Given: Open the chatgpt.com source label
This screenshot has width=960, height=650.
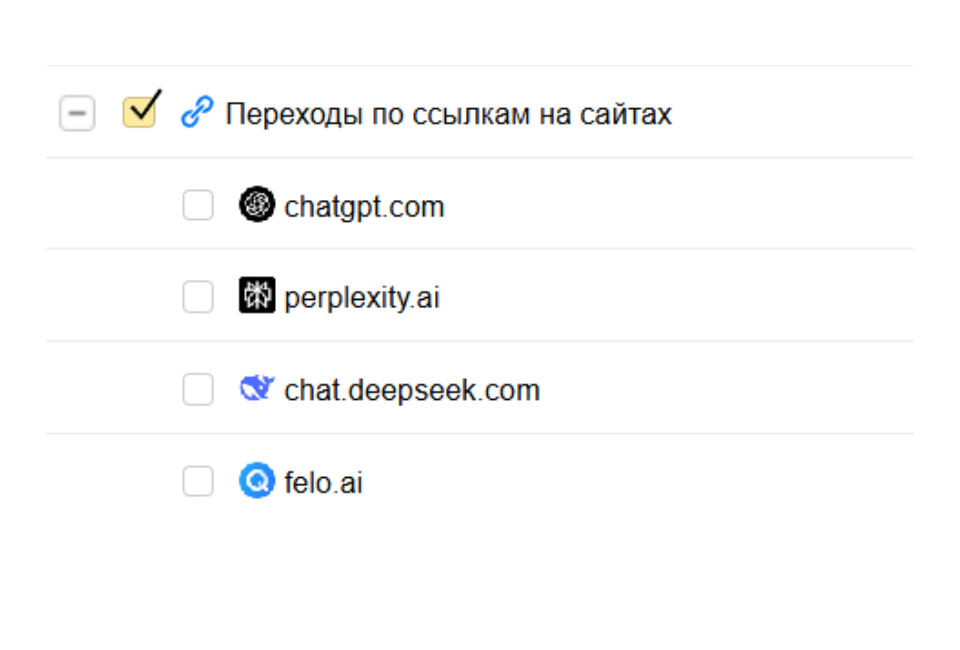Looking at the screenshot, I should pos(364,207).
